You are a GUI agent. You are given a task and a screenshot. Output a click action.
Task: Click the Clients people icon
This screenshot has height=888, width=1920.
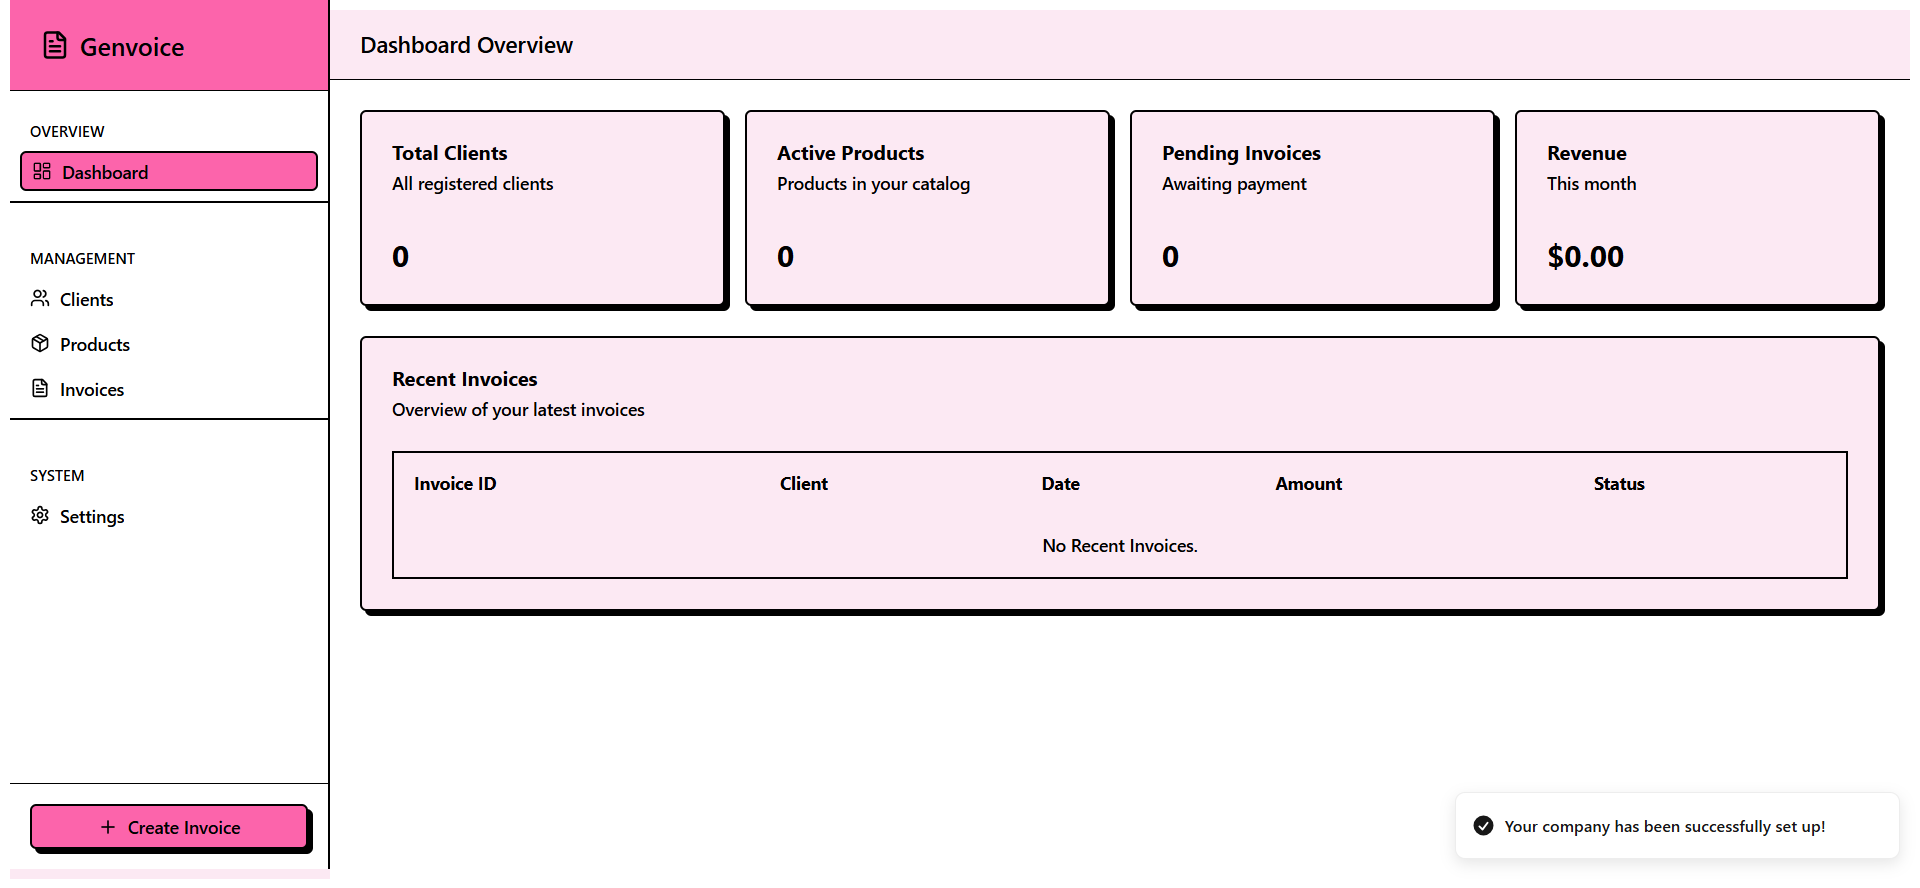(40, 298)
